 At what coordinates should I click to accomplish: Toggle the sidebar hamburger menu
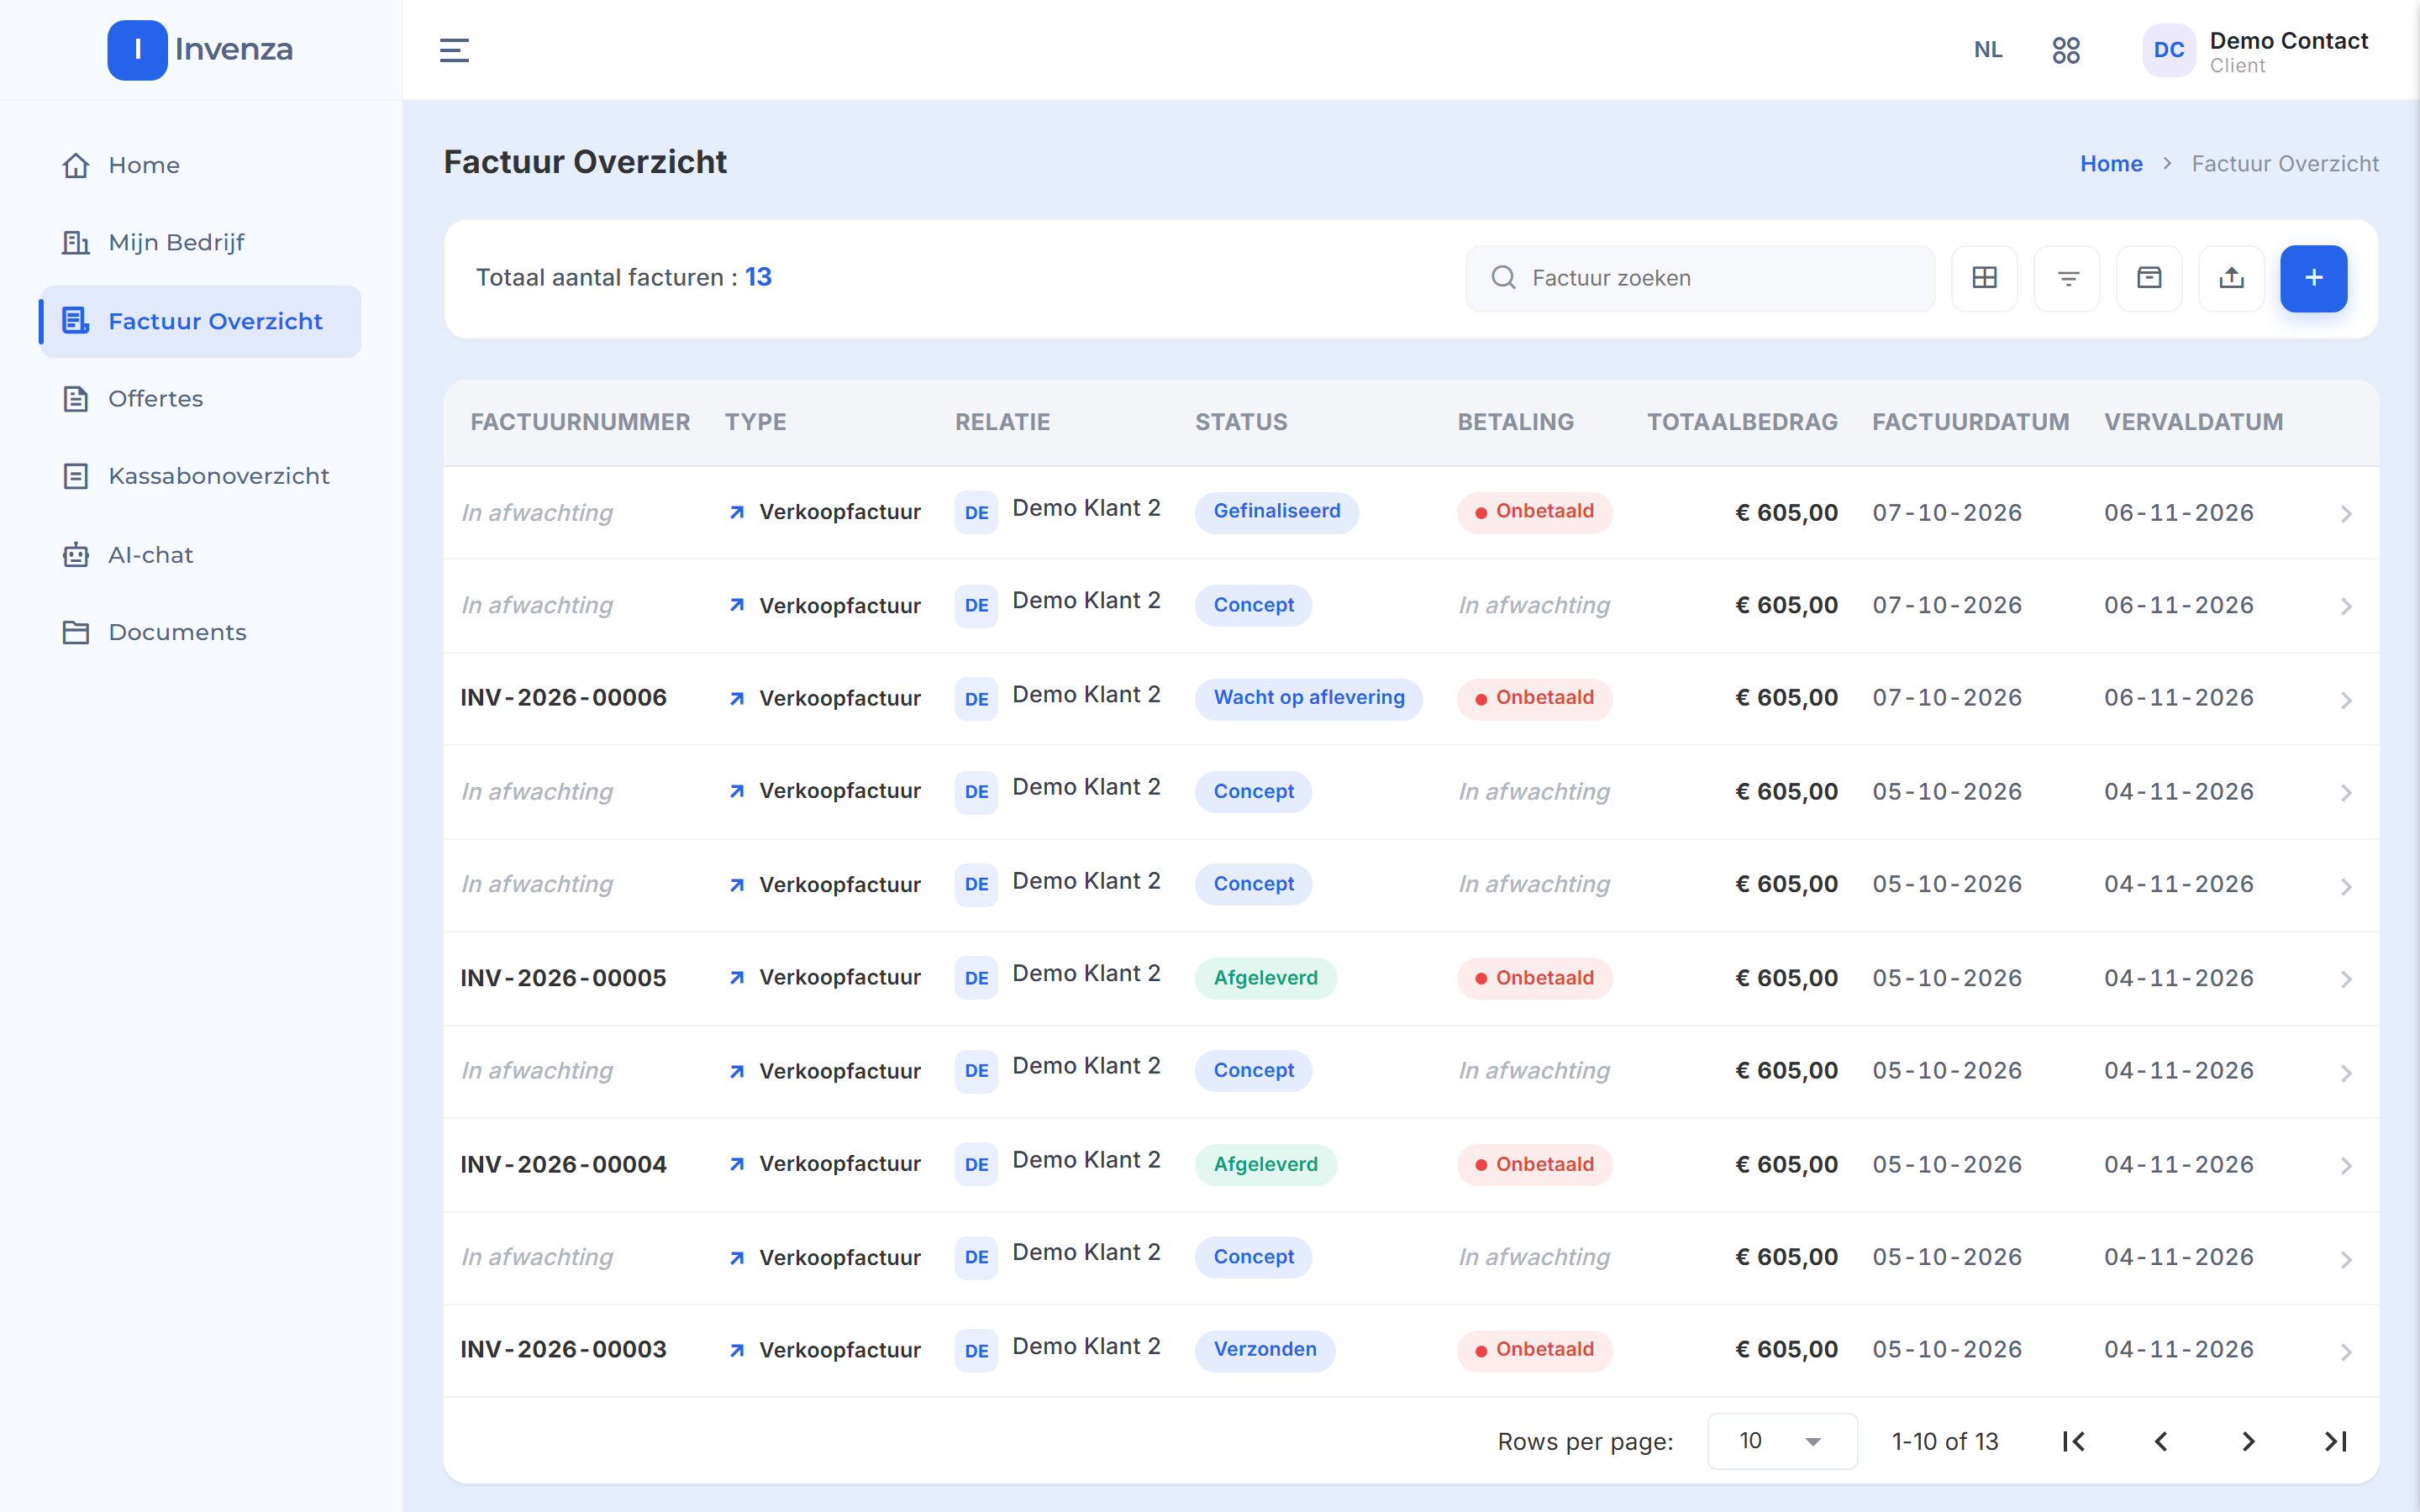point(454,50)
